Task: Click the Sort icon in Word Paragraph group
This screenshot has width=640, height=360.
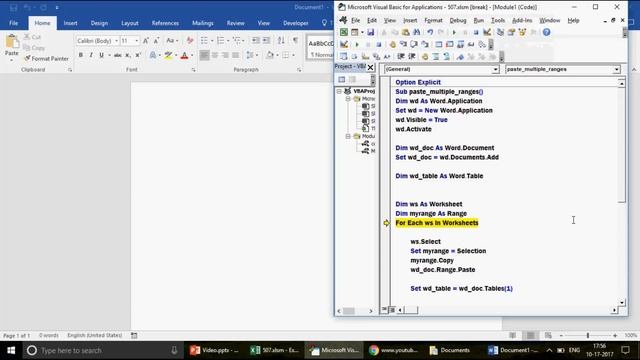Action: (281, 40)
